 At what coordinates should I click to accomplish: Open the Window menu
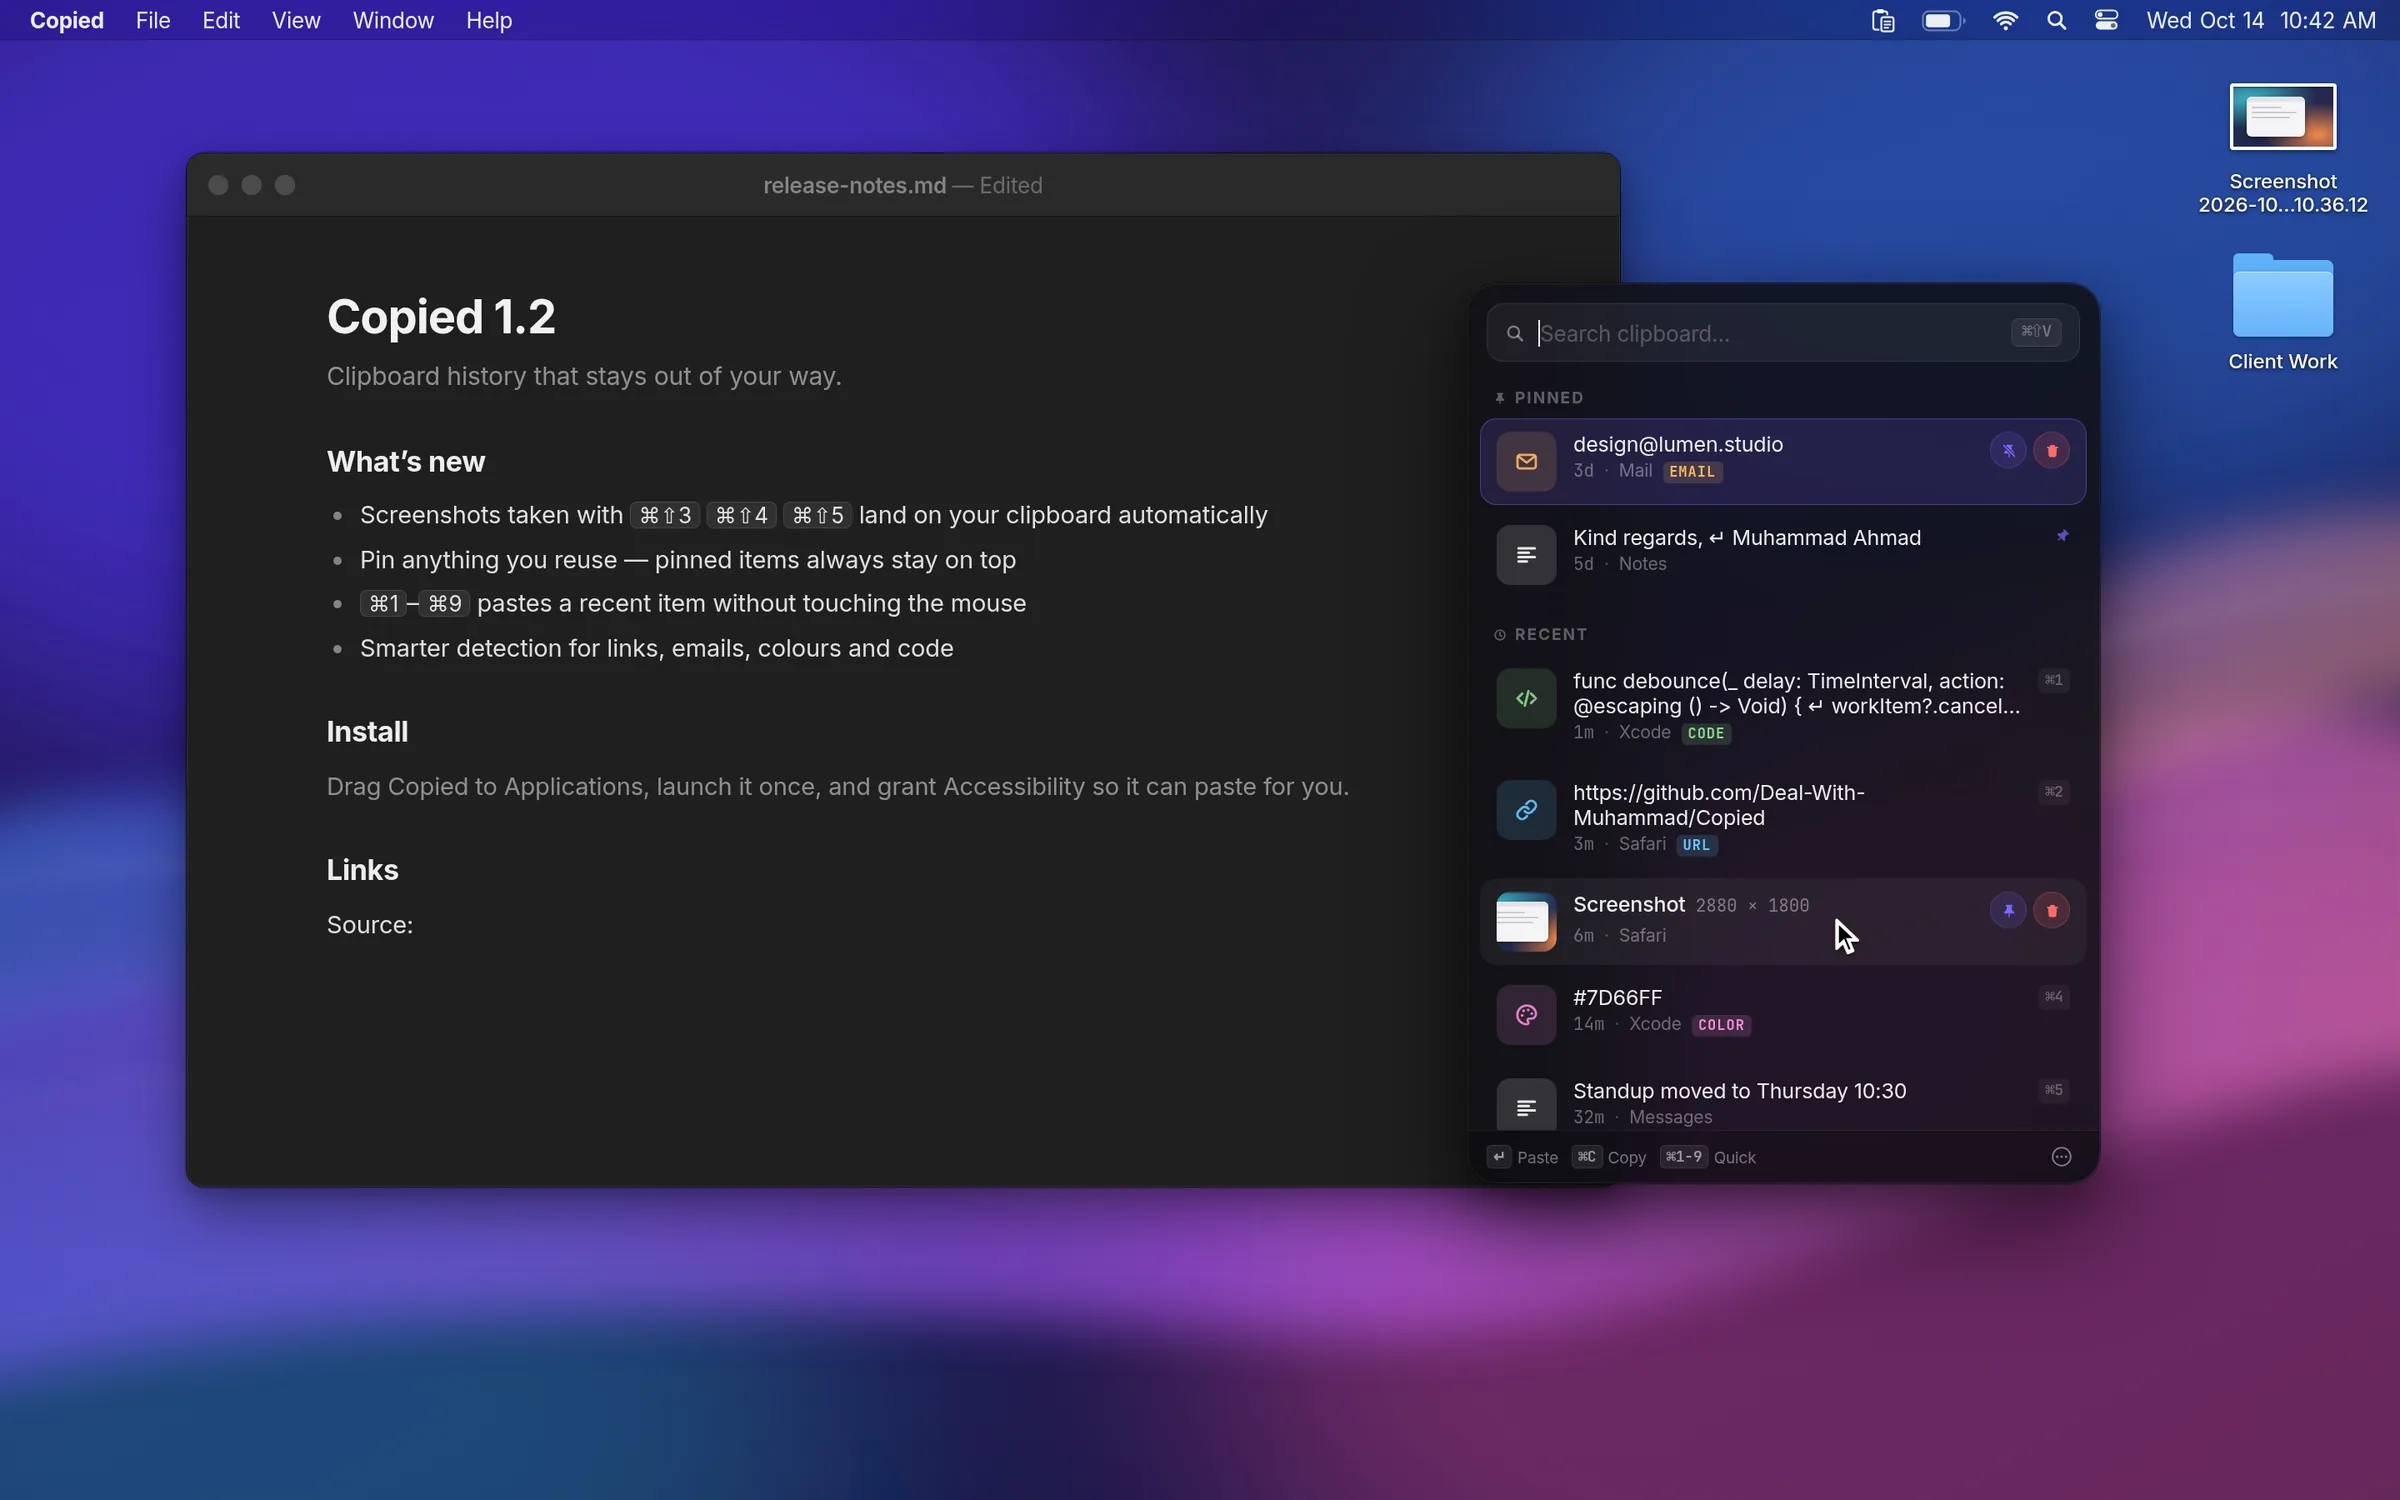[393, 20]
